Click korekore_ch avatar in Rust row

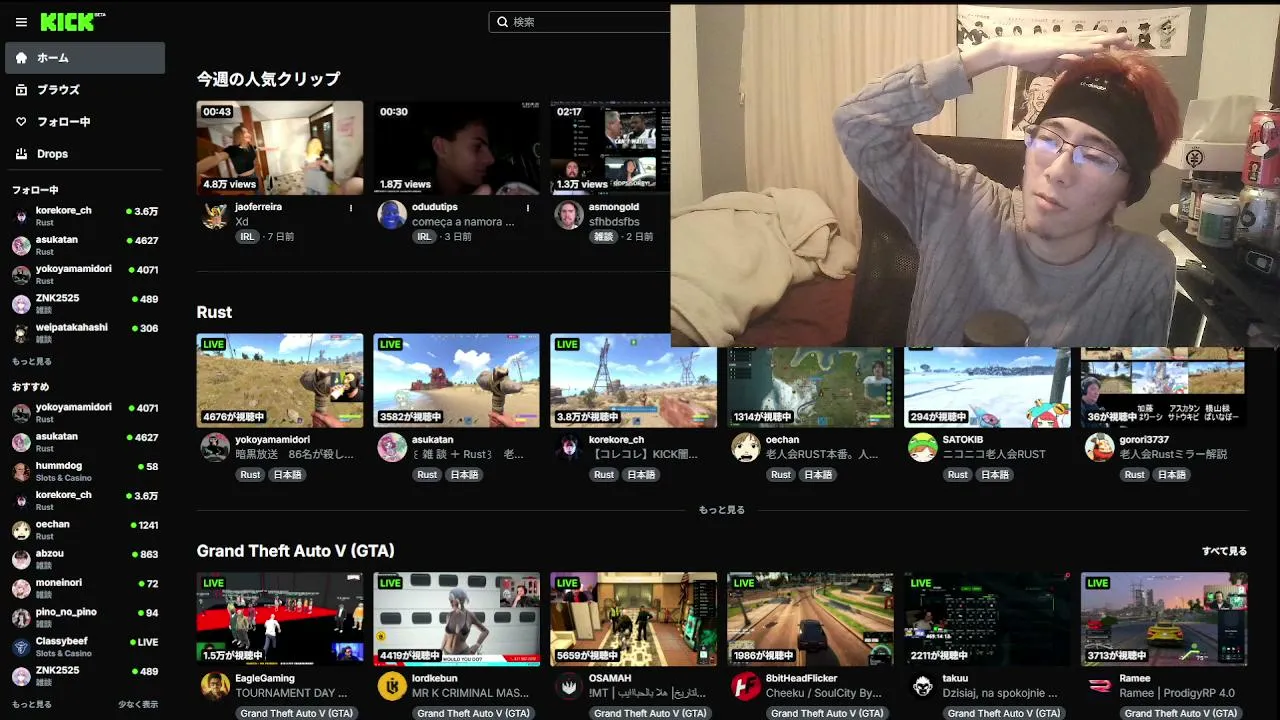pos(569,447)
